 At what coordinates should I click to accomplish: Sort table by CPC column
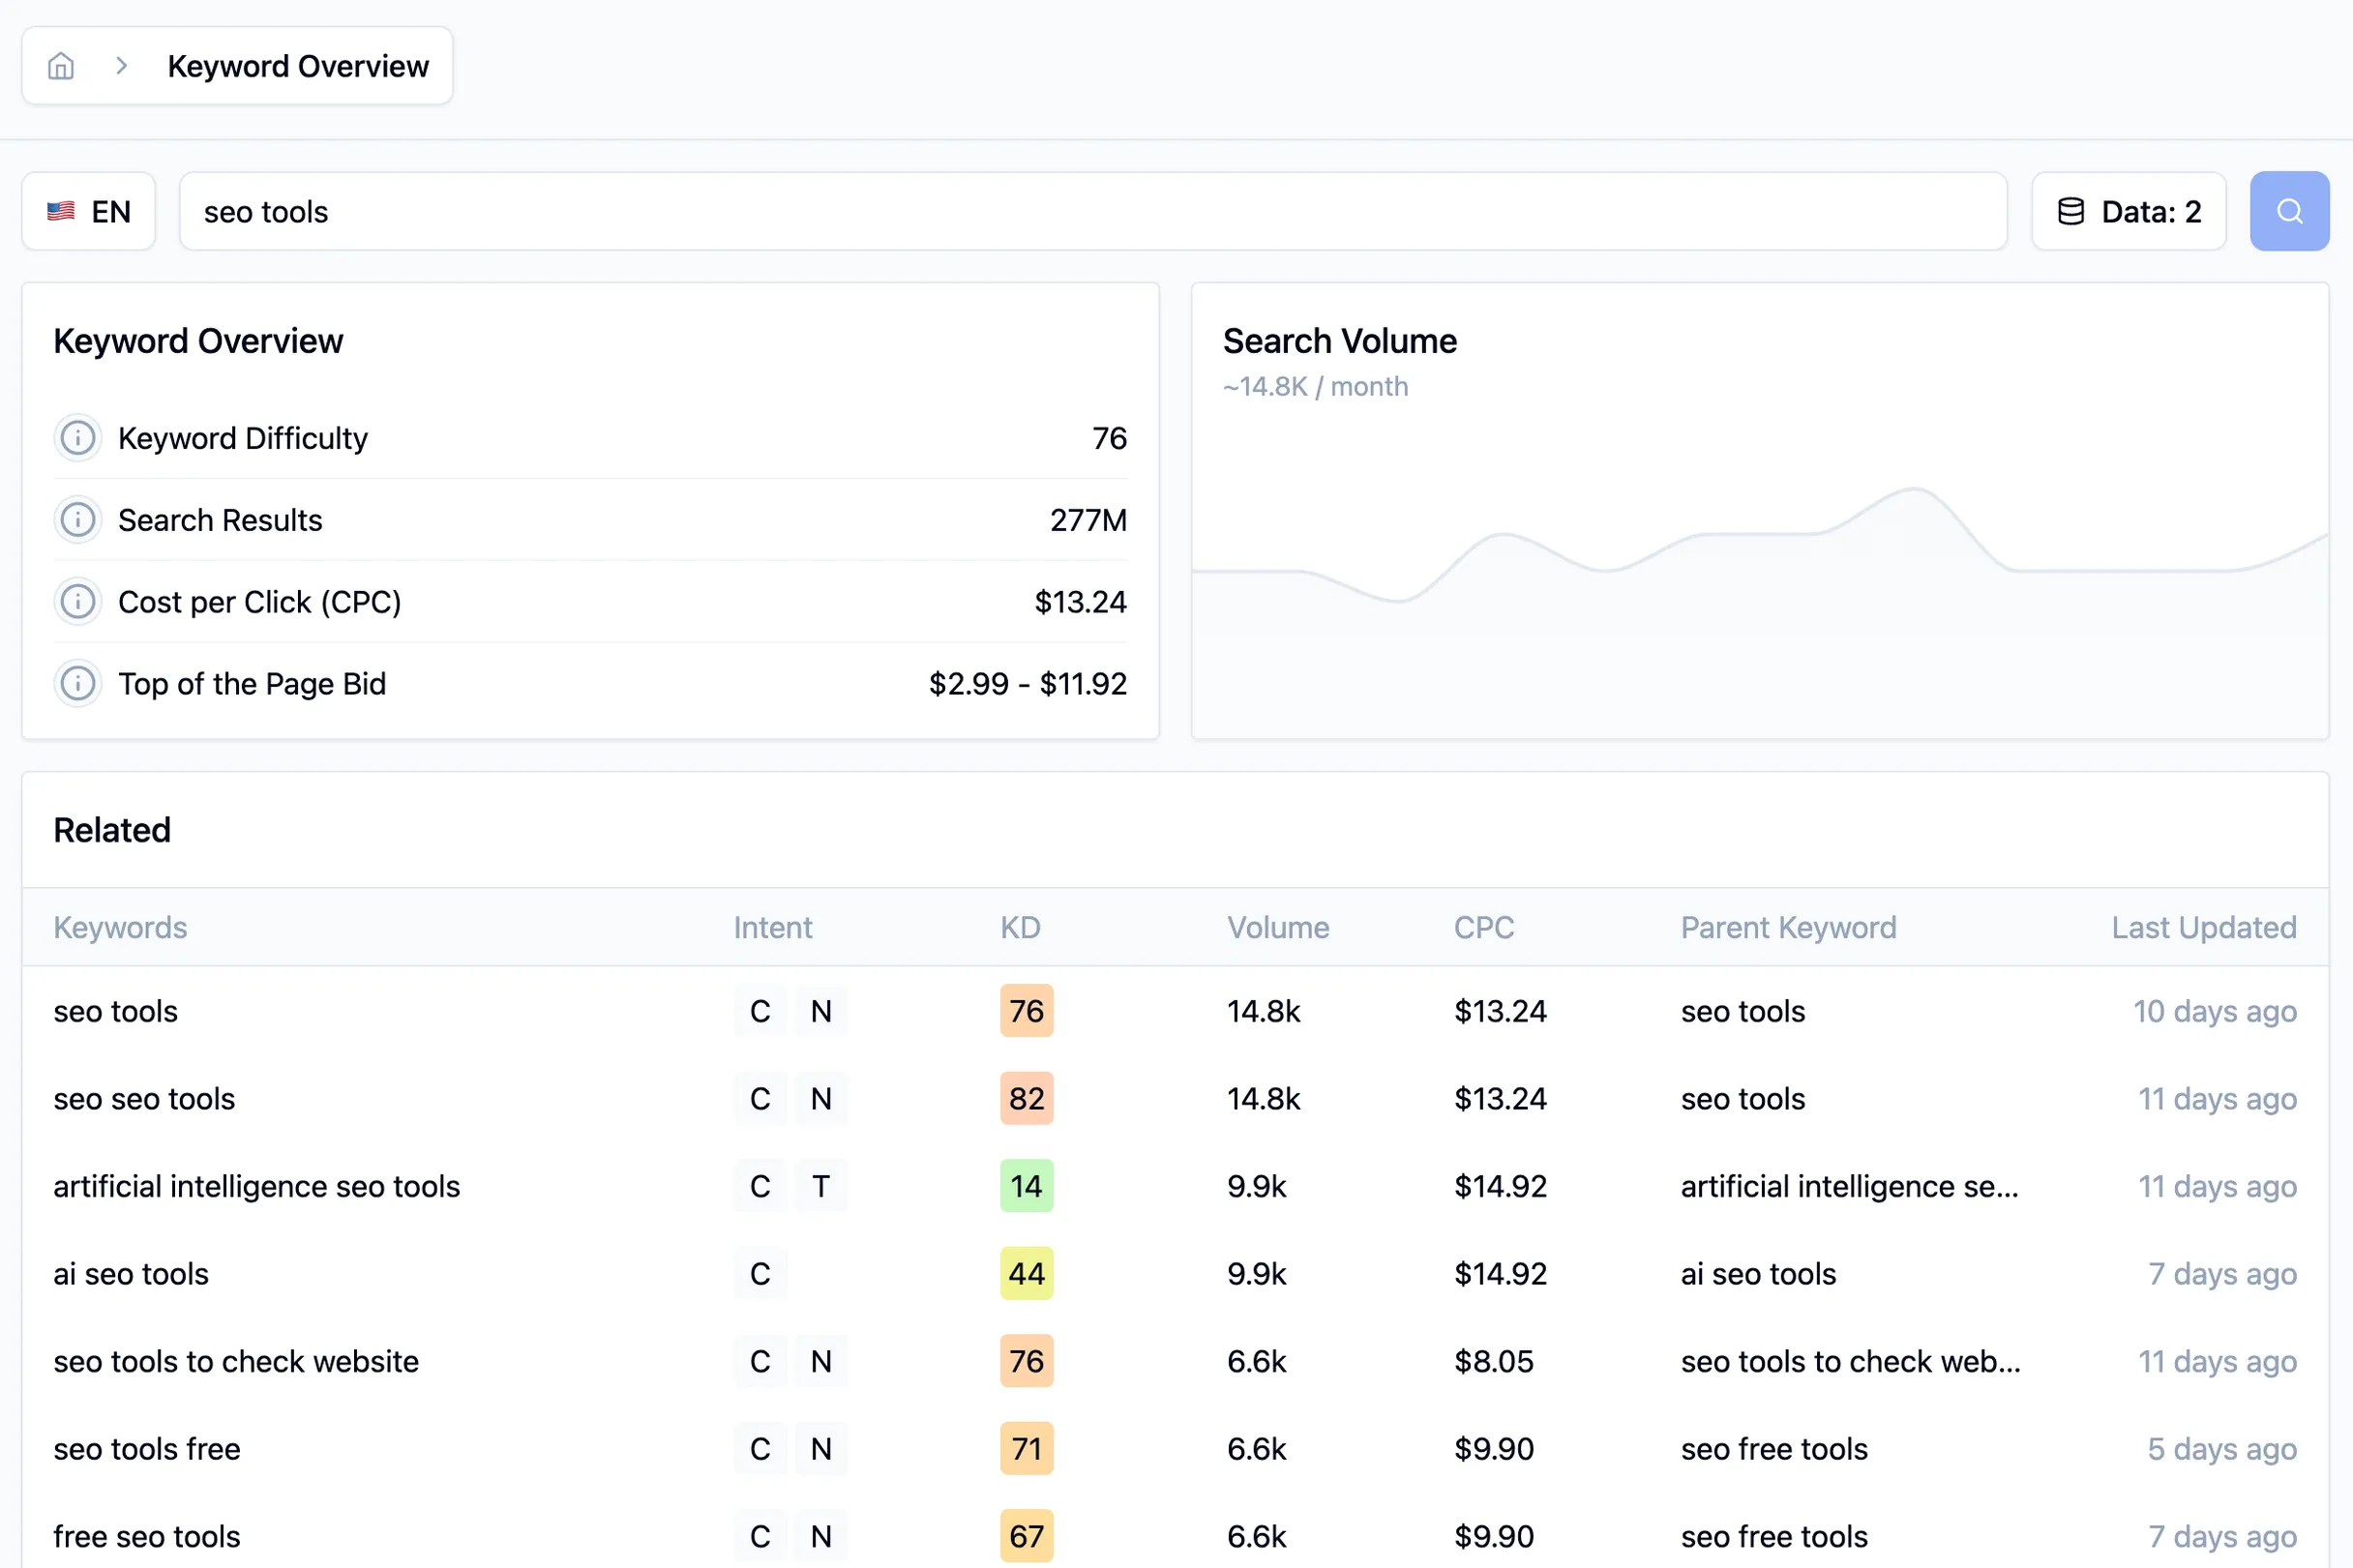[x=1484, y=928]
